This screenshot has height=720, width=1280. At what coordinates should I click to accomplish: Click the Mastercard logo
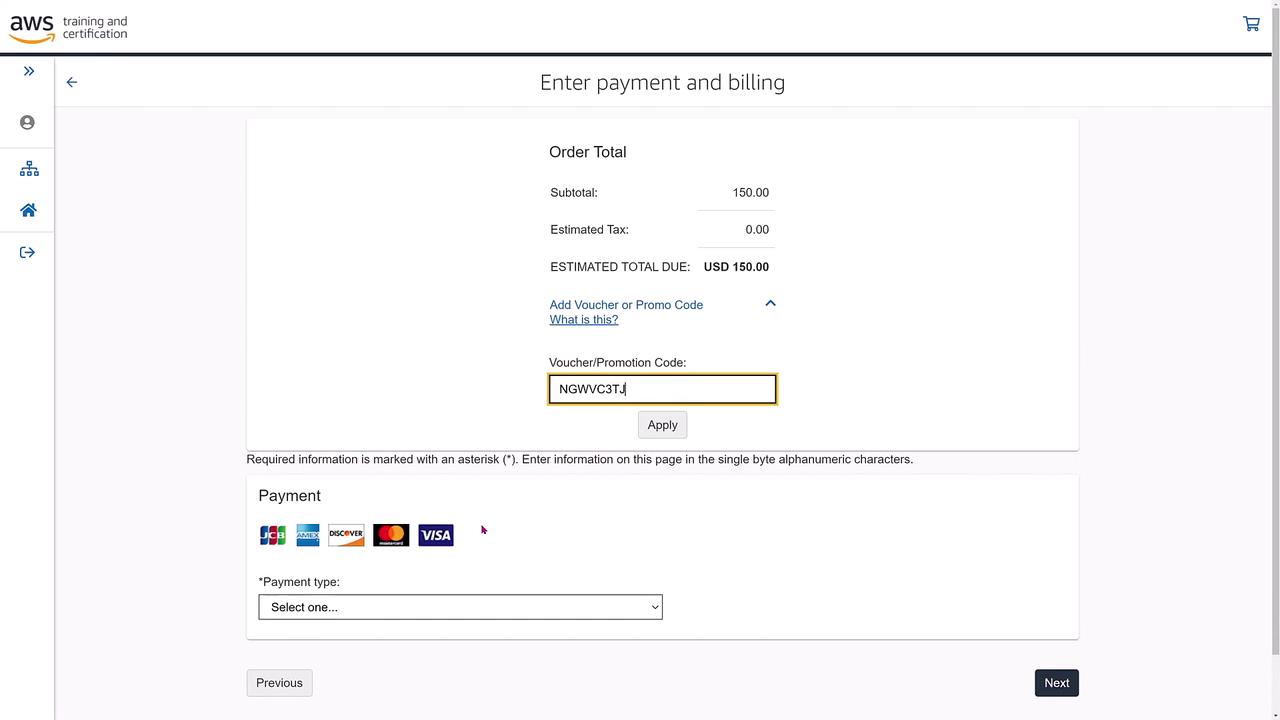click(391, 535)
